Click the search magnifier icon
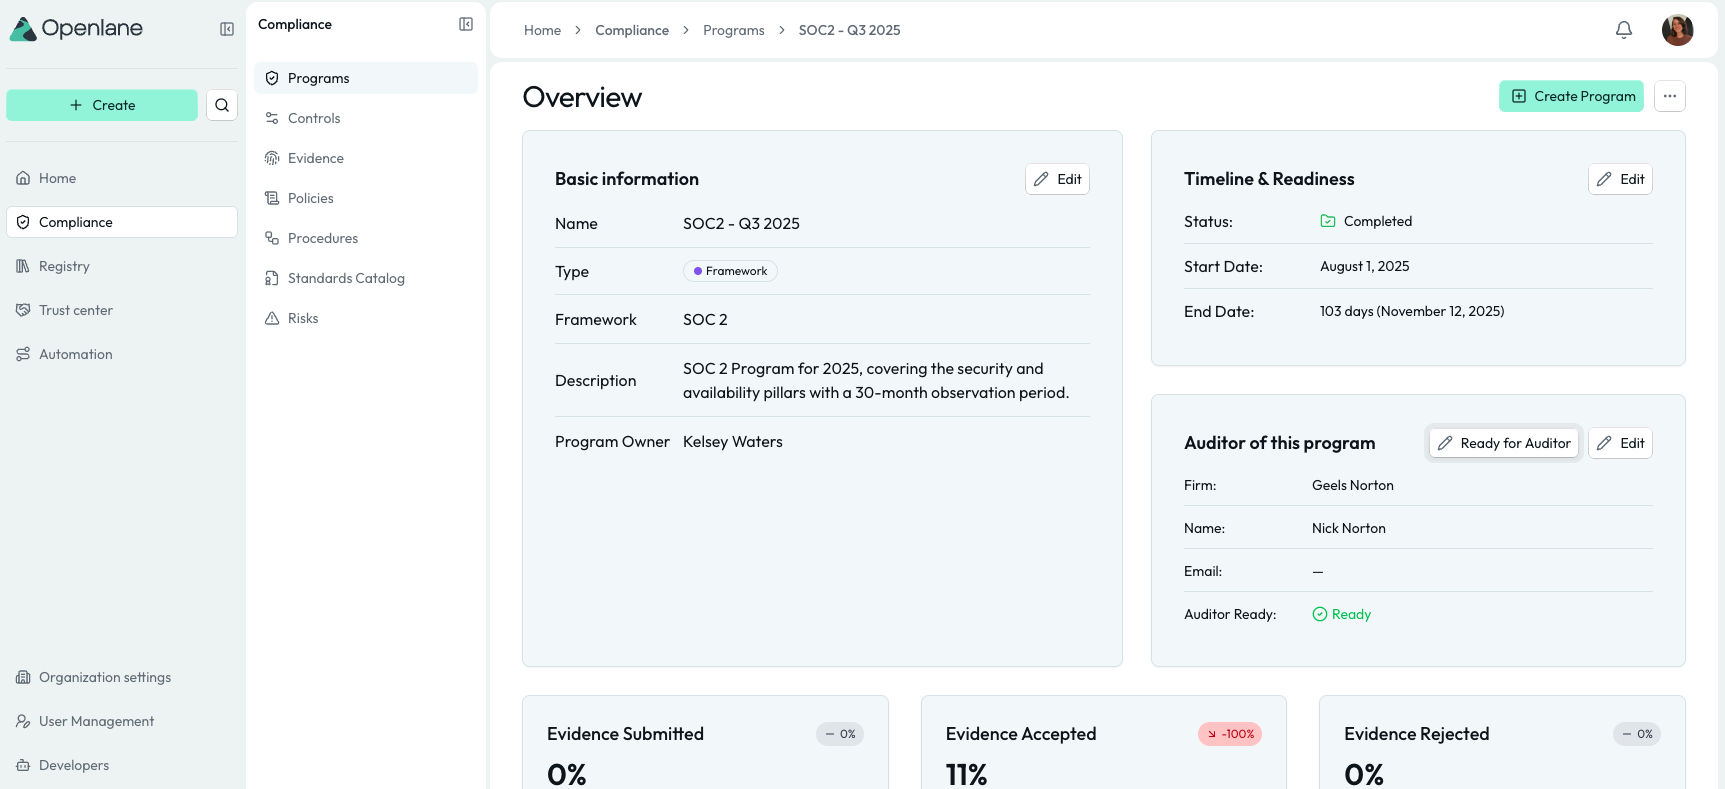 (x=222, y=105)
